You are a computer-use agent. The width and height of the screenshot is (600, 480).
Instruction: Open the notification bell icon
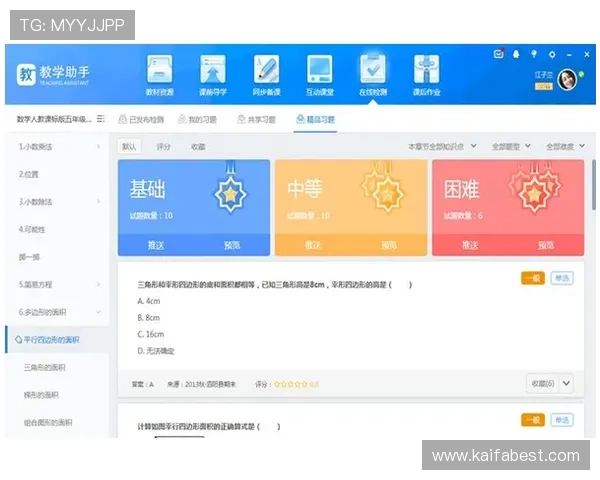(516, 54)
